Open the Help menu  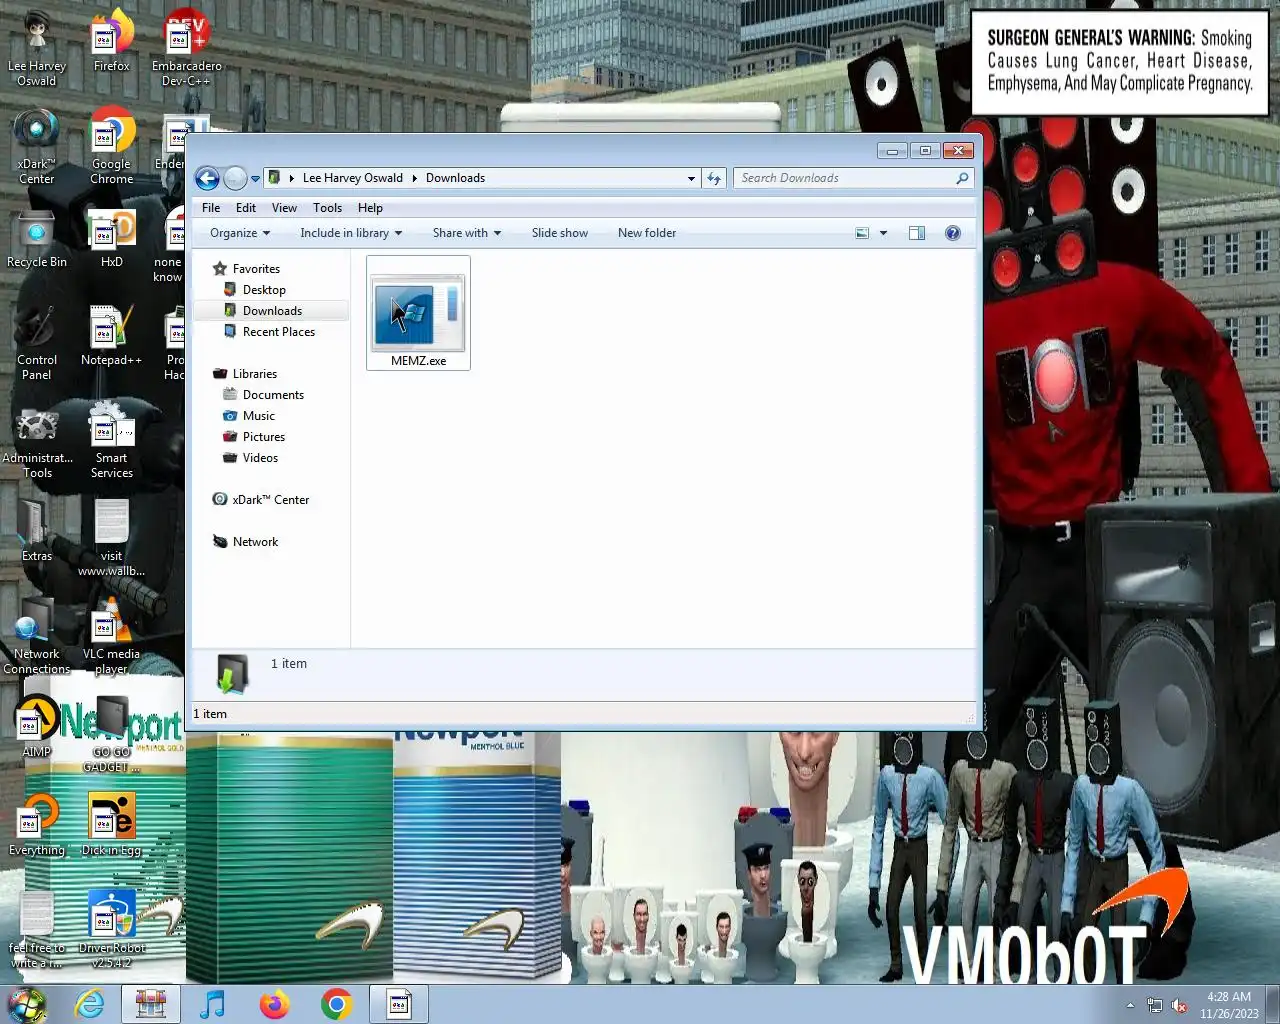point(370,208)
